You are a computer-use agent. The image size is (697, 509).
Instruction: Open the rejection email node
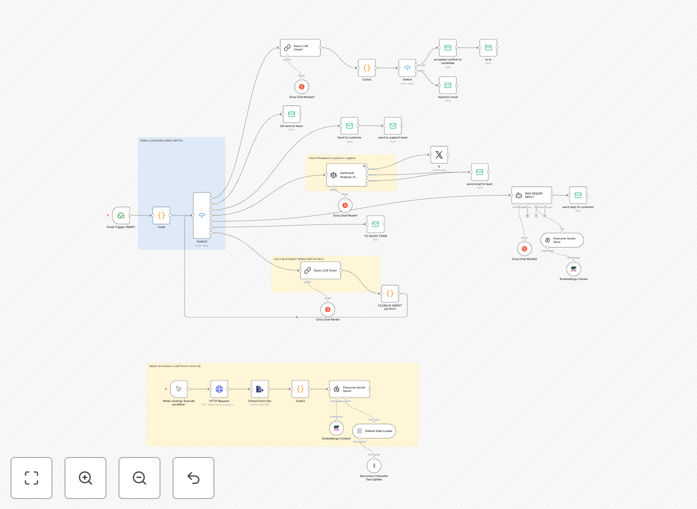coord(448,85)
